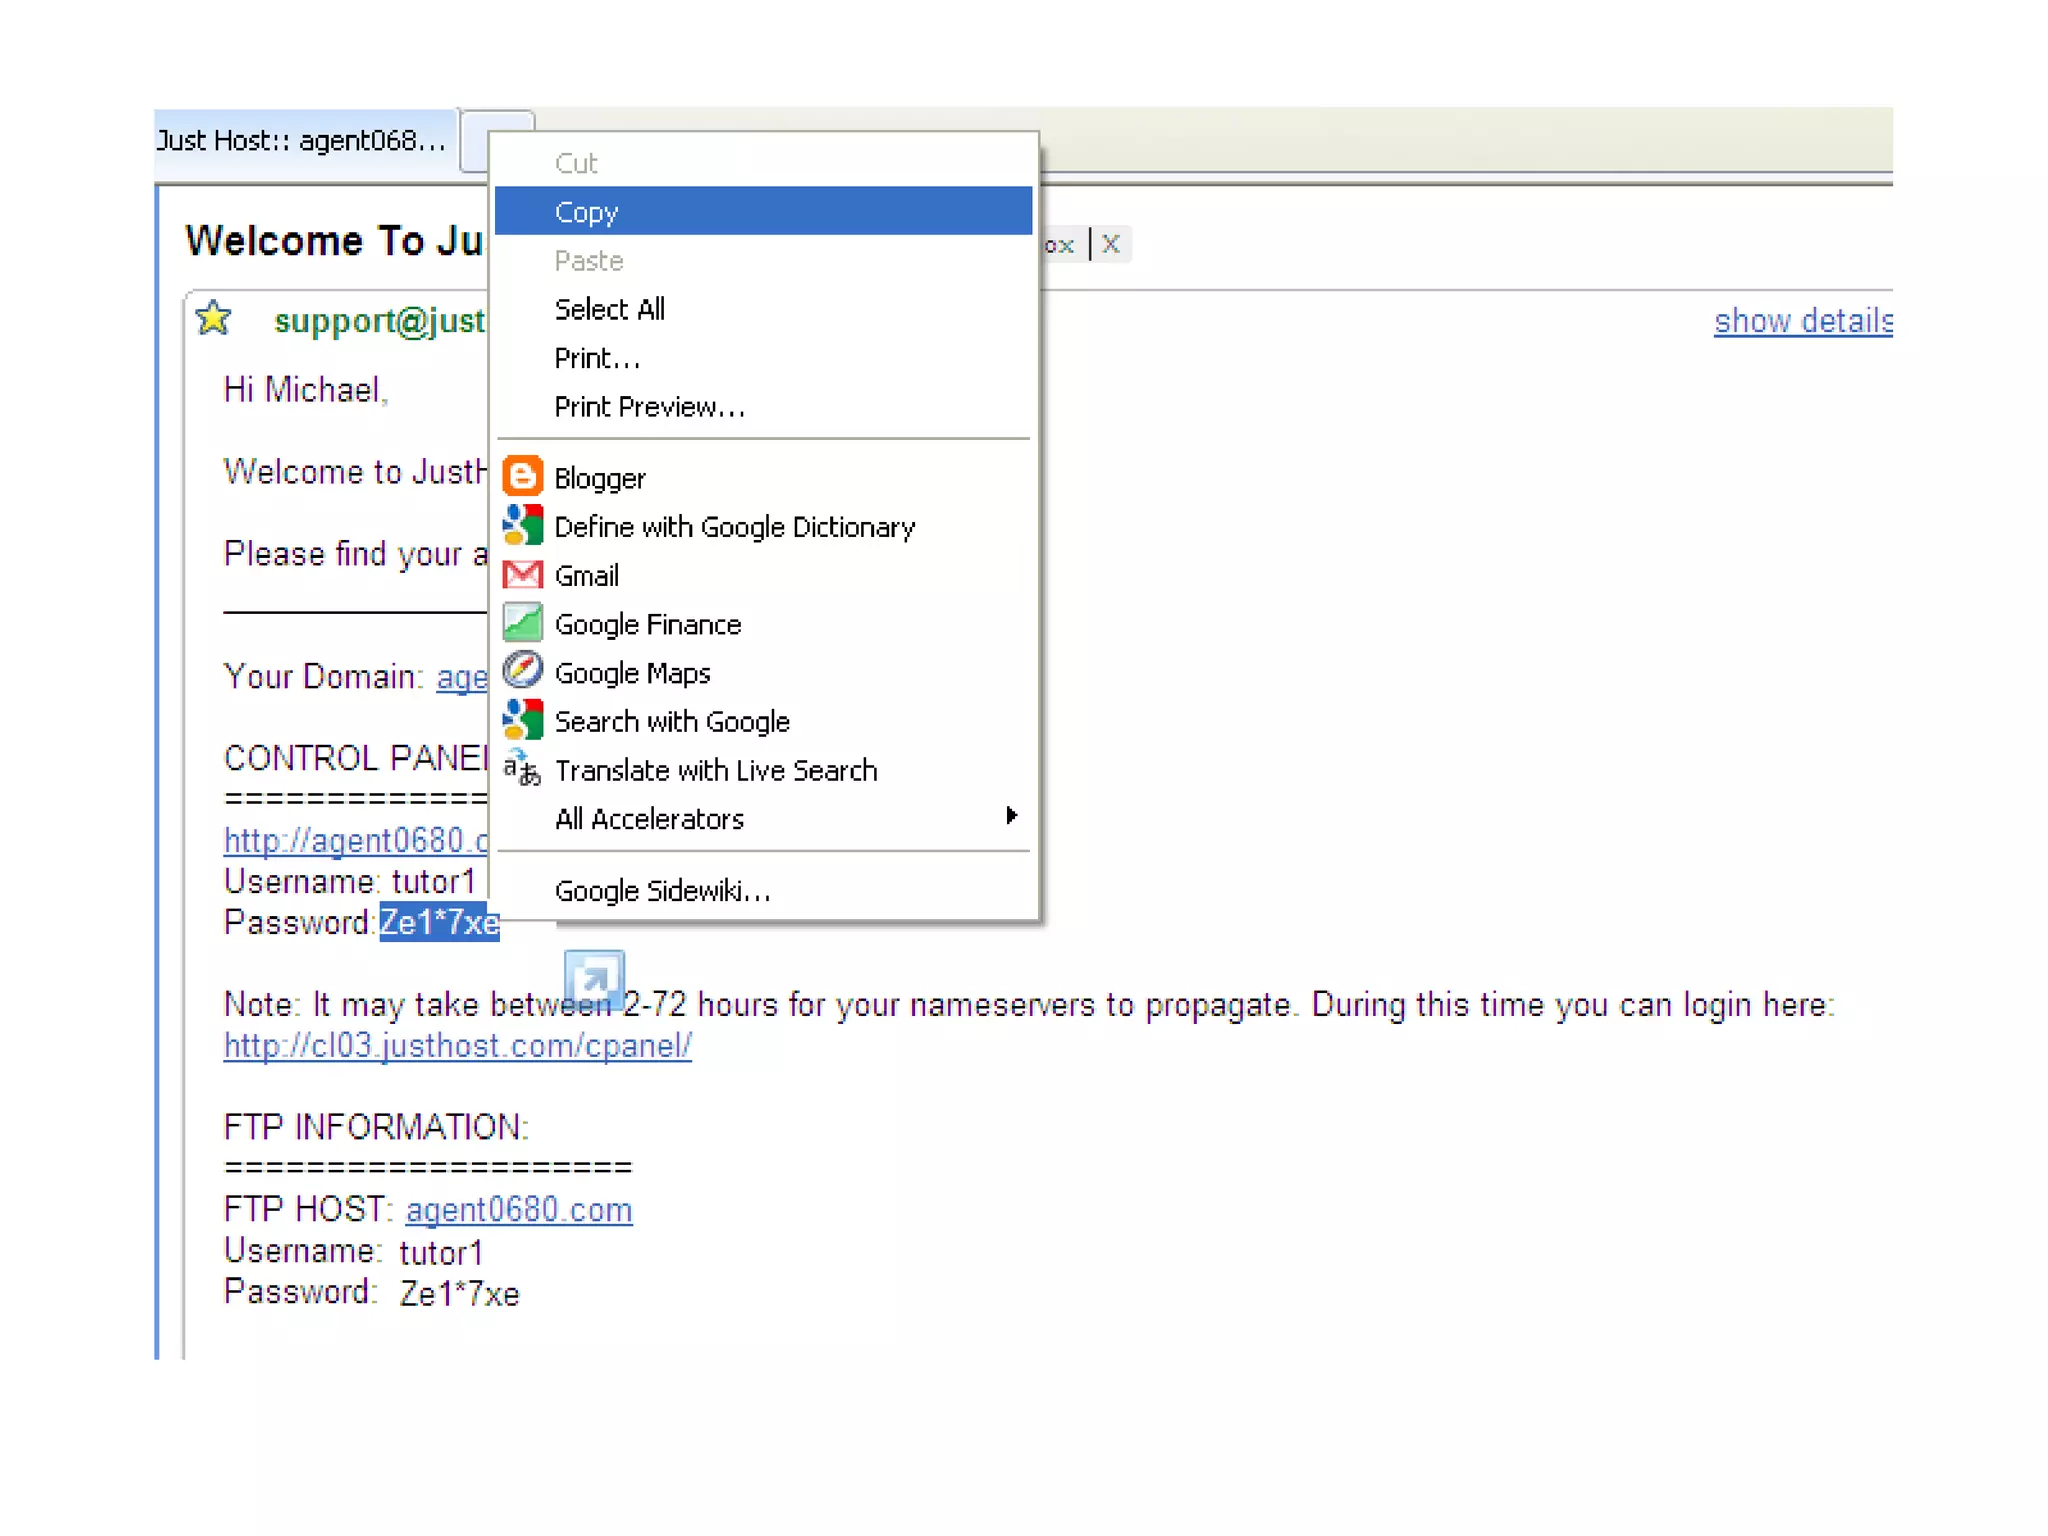Click the Blogger accelerator icon
The height and width of the screenshot is (1536, 2048).
coord(522,477)
